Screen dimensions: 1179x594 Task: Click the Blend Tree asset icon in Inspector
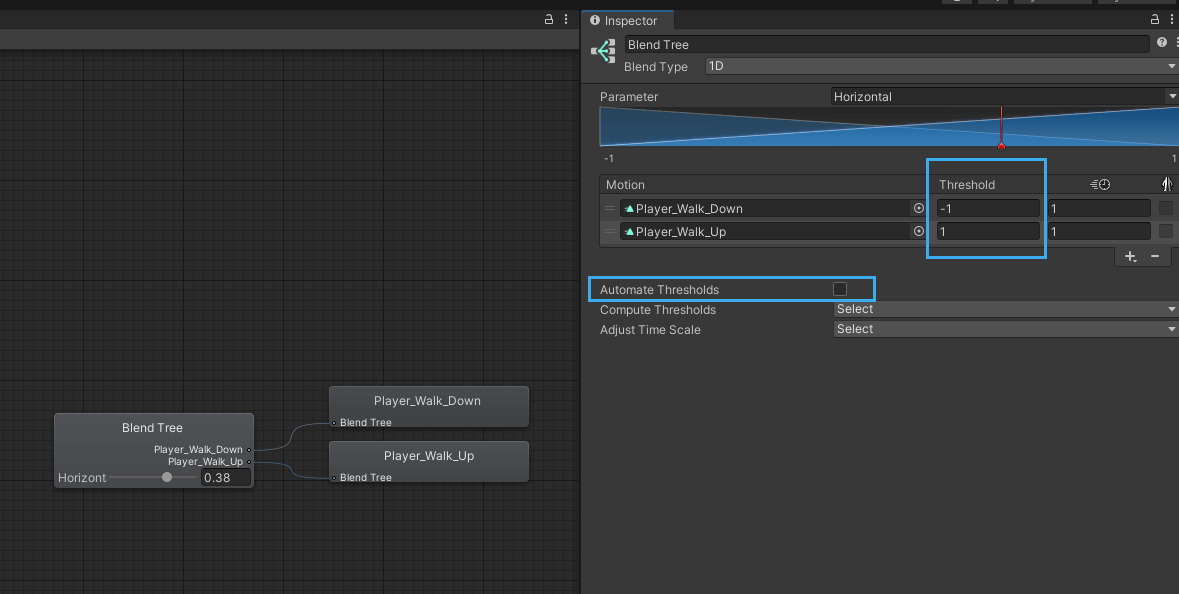(x=602, y=51)
